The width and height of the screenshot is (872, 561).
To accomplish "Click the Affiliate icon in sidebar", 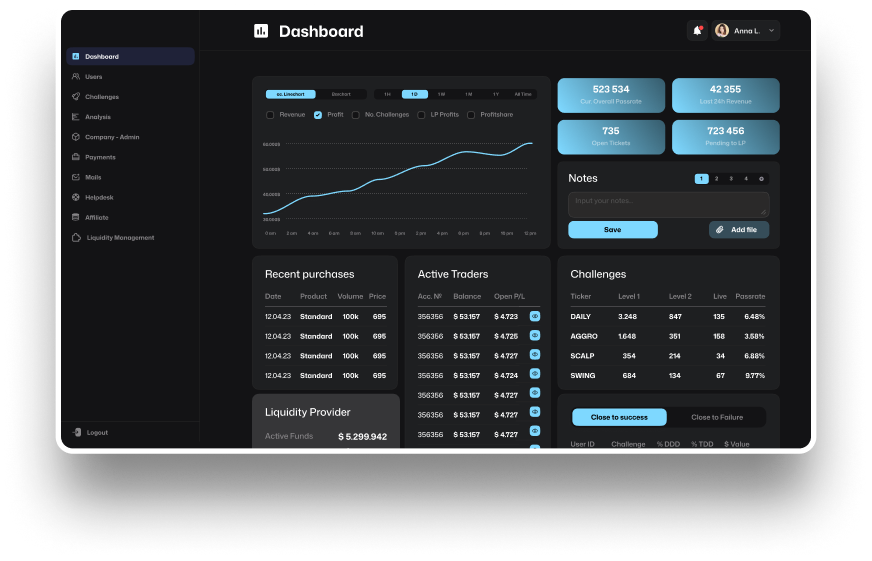I will 76,217.
